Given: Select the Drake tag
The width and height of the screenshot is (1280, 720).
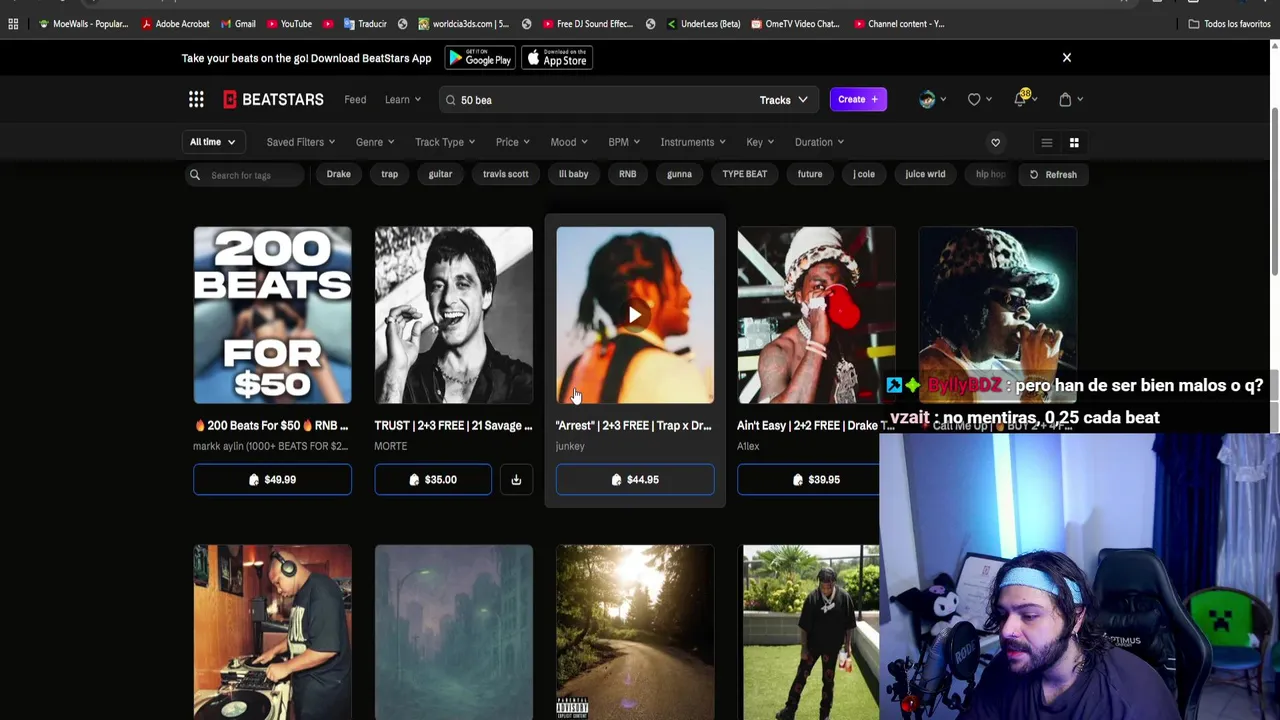Looking at the screenshot, I should [338, 174].
